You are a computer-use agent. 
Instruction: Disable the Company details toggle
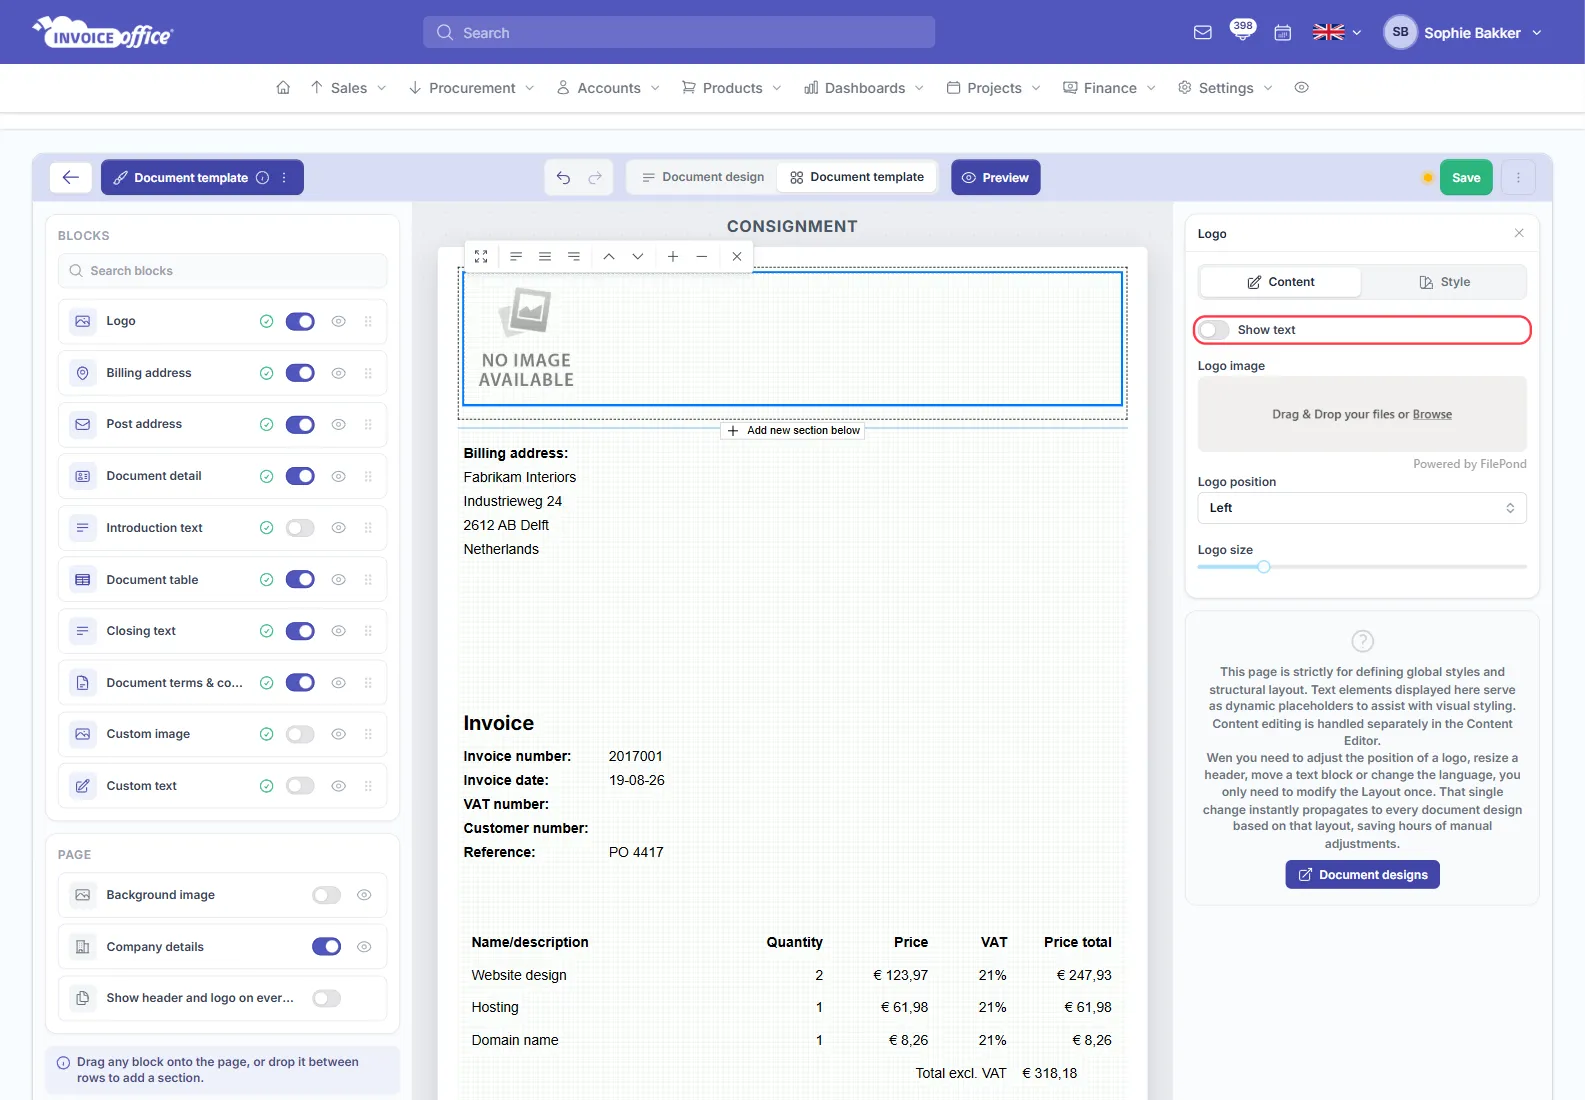(327, 947)
